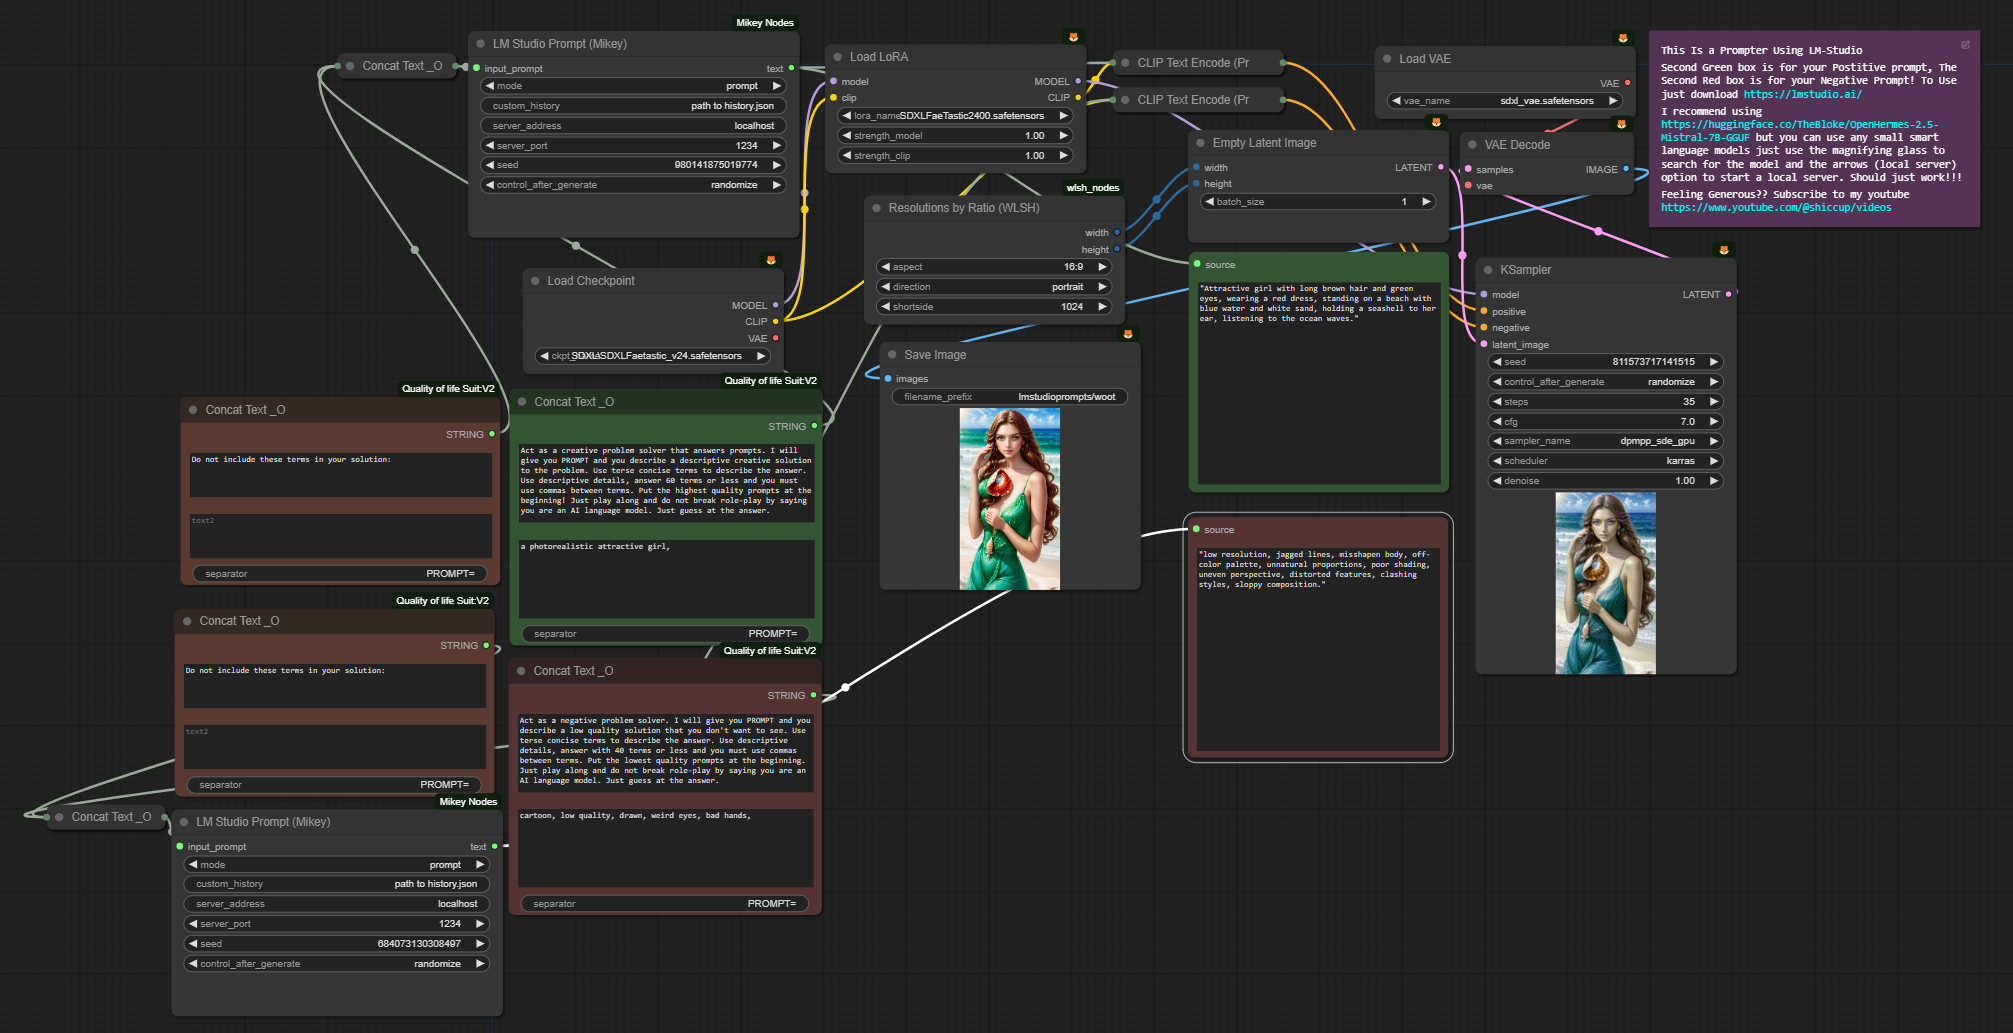Click the ckpt_name selector in Load Checkpoint
The width and height of the screenshot is (2013, 1033).
coord(652,356)
